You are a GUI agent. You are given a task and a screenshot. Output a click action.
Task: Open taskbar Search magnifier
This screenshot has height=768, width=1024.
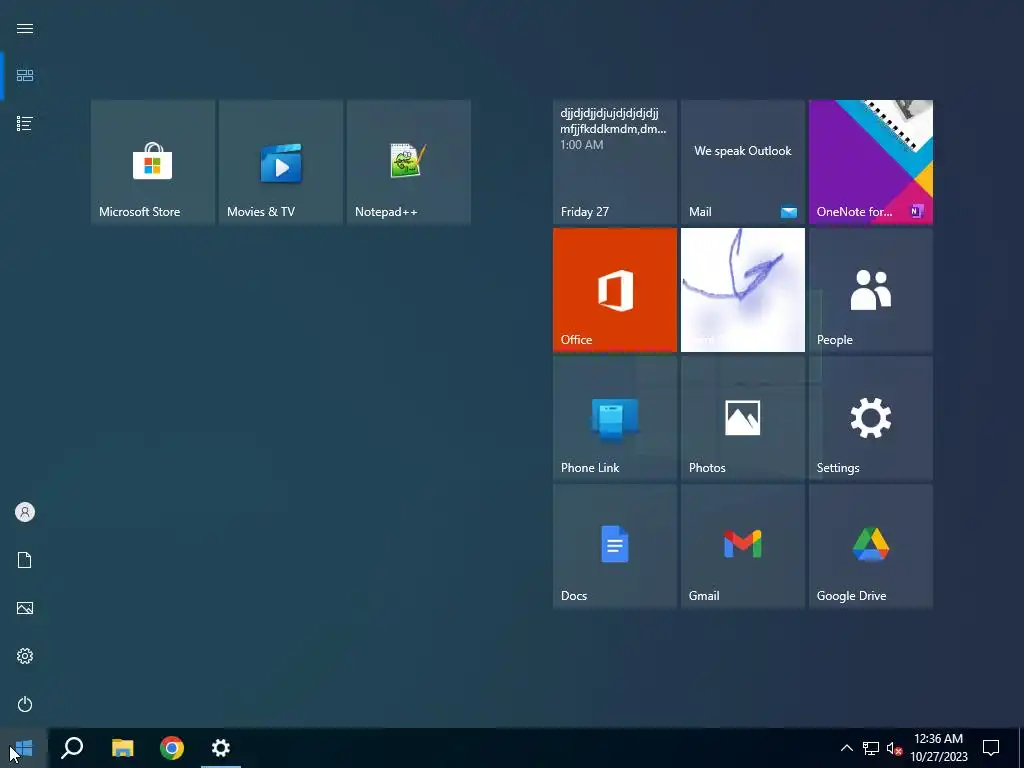click(x=72, y=748)
